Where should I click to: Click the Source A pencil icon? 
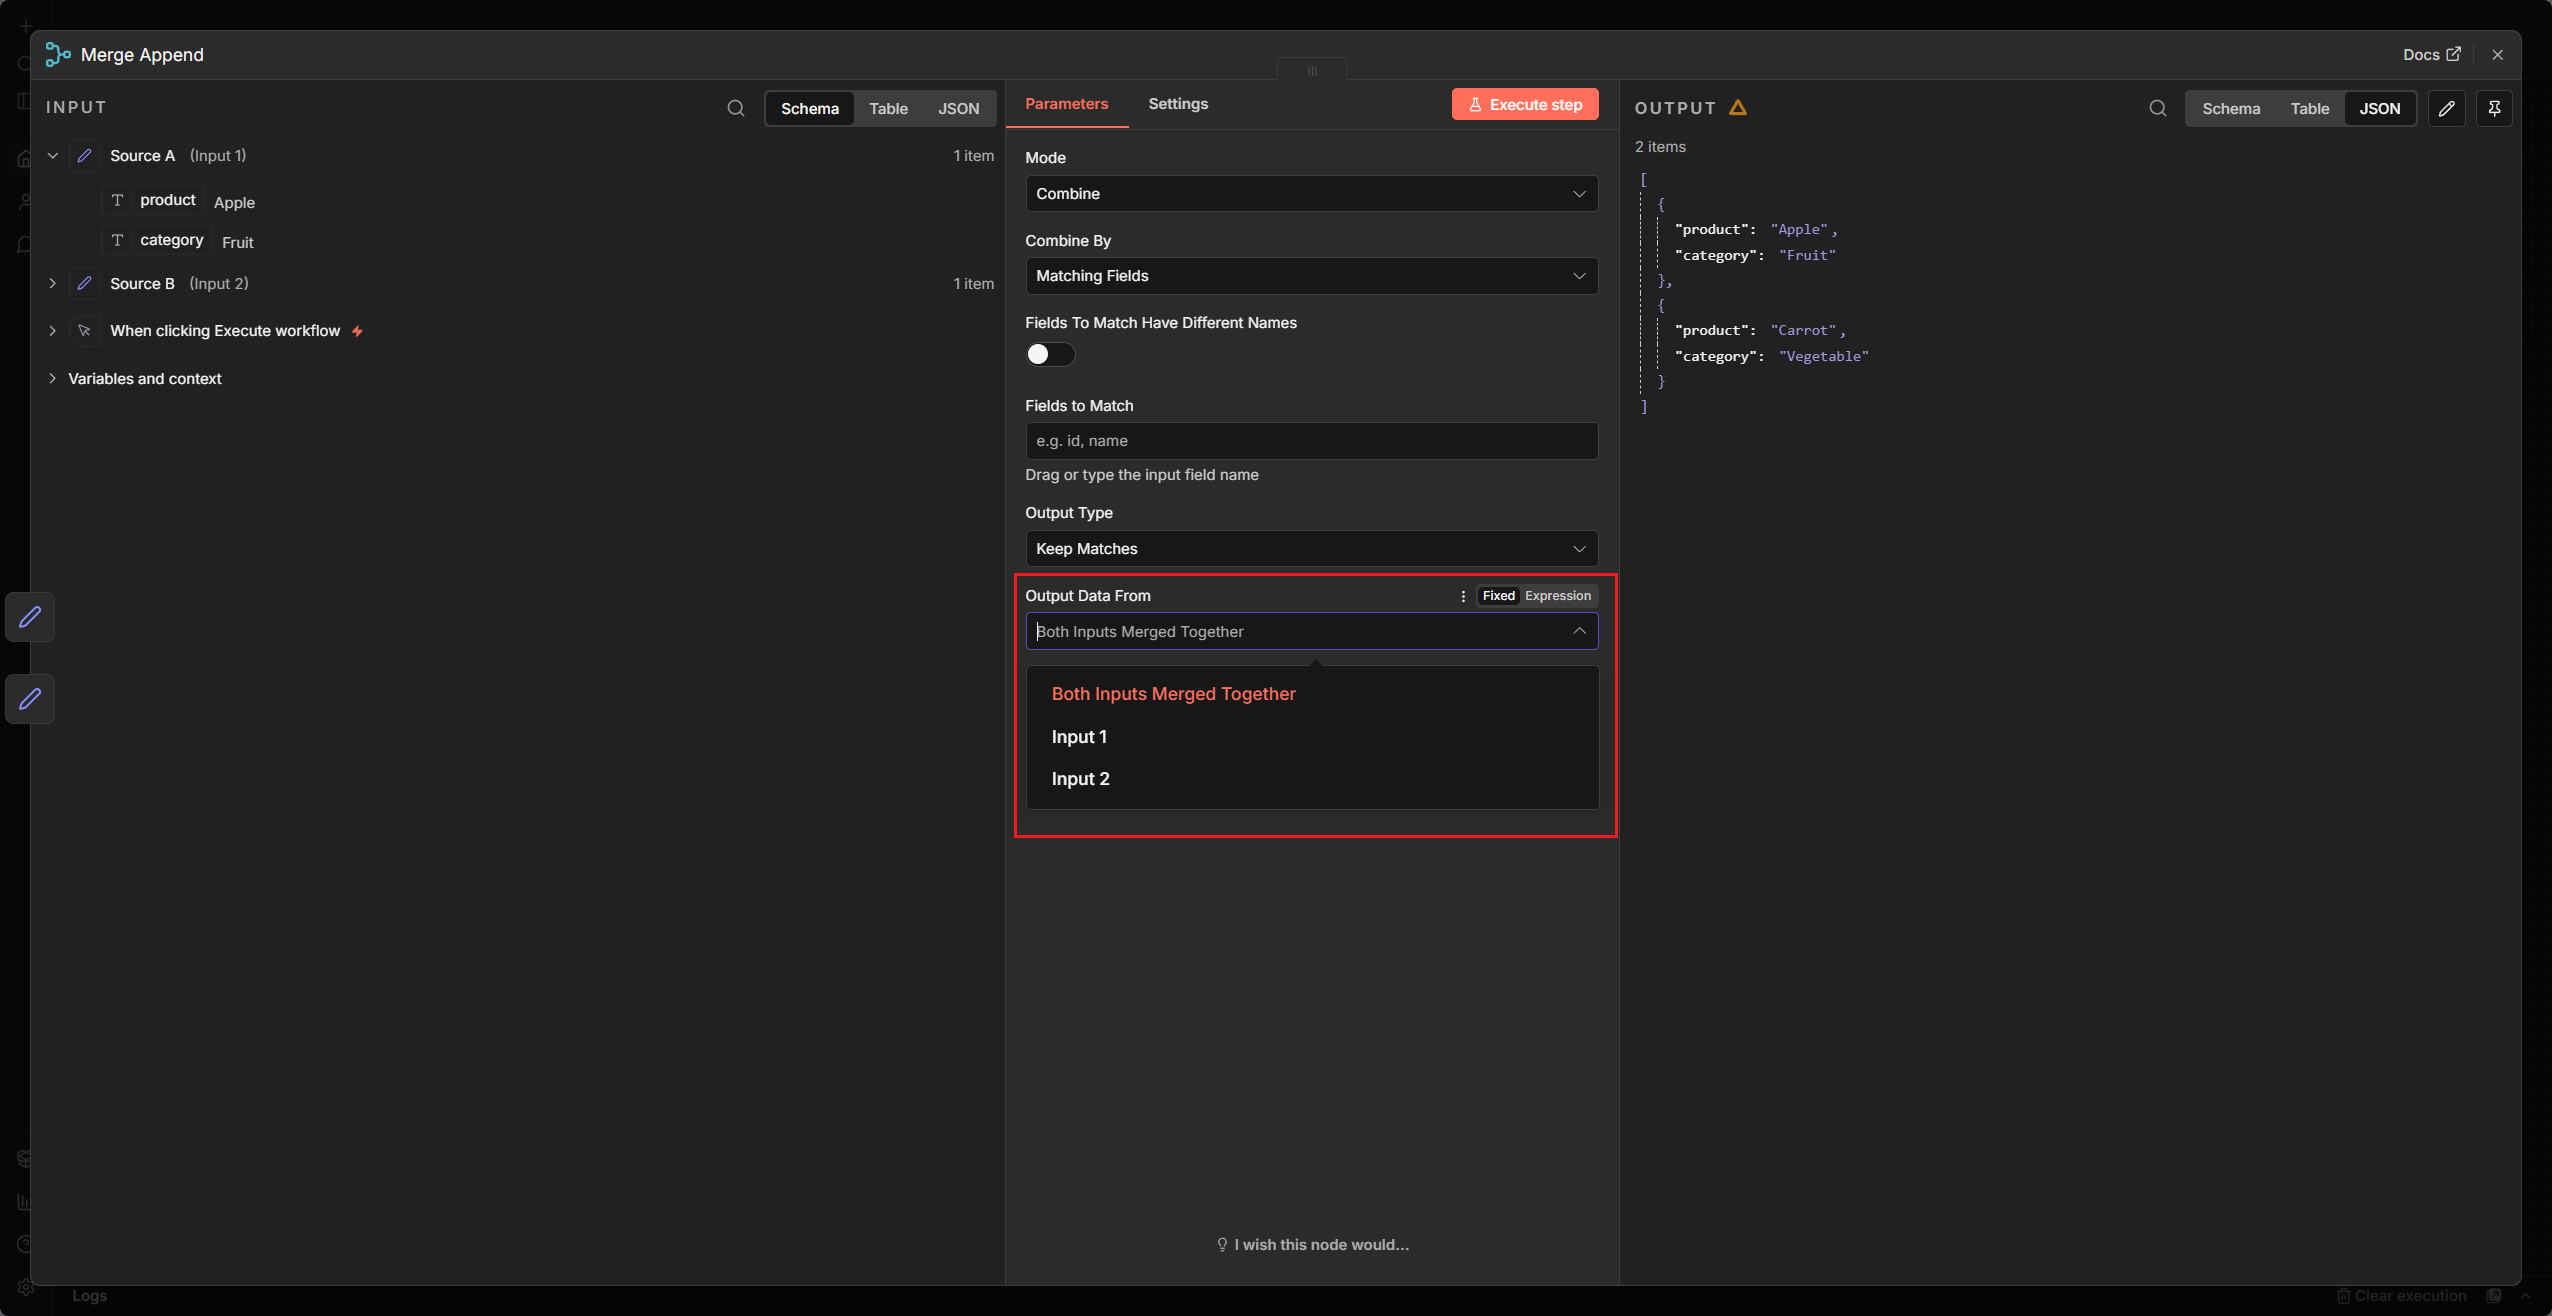click(x=85, y=156)
